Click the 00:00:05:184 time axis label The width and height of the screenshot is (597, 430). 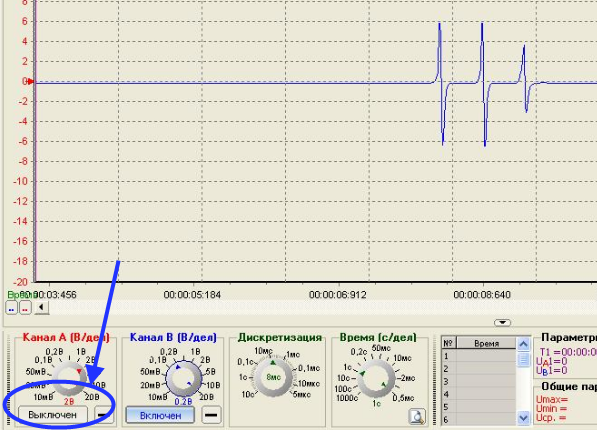tap(192, 295)
